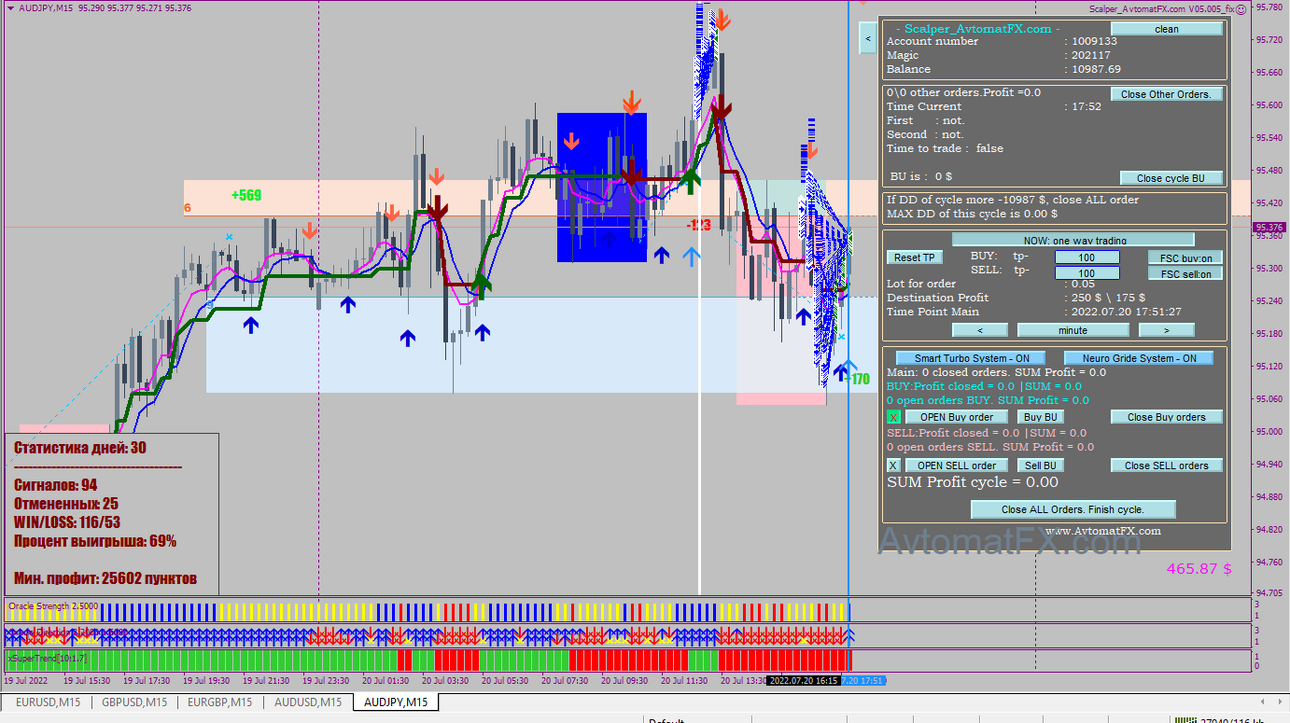This screenshot has width=1290, height=723.
Task: Click 'Статистика дней: 30' heading
Action: point(80,447)
